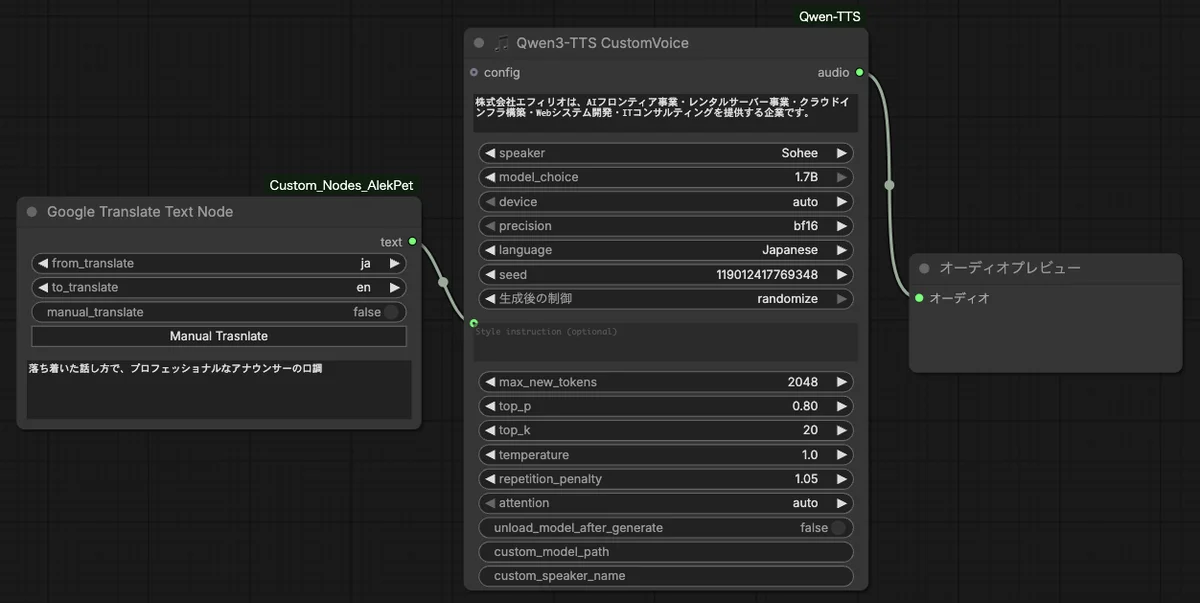The width and height of the screenshot is (1200, 603).
Task: Toggle the manual_translate switch
Action: [391, 312]
